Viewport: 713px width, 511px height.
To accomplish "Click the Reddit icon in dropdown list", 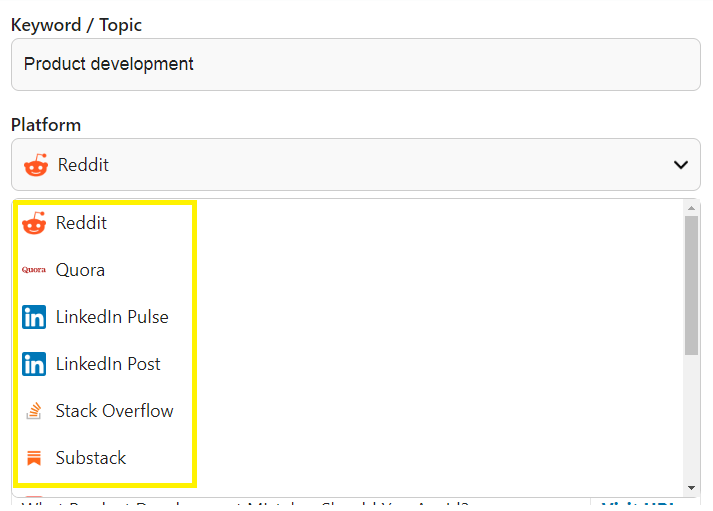I will [34, 223].
